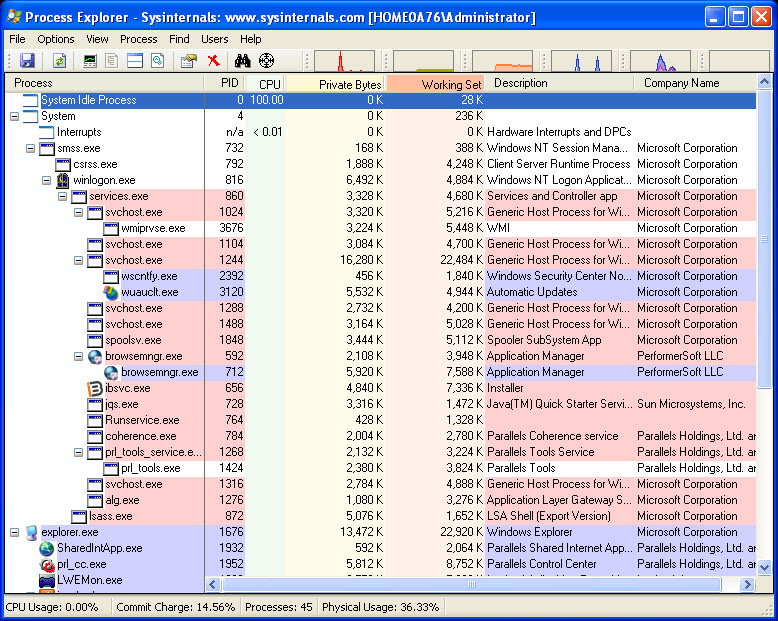Select the wmiprvse.exe process row
This screenshot has height=621, width=778.
point(381,228)
